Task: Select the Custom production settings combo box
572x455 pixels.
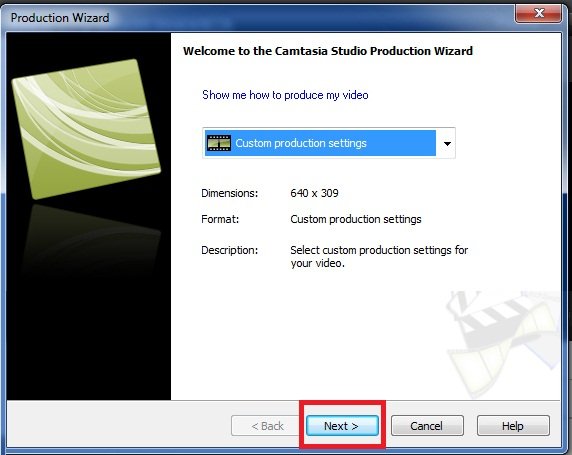Action: [329, 143]
